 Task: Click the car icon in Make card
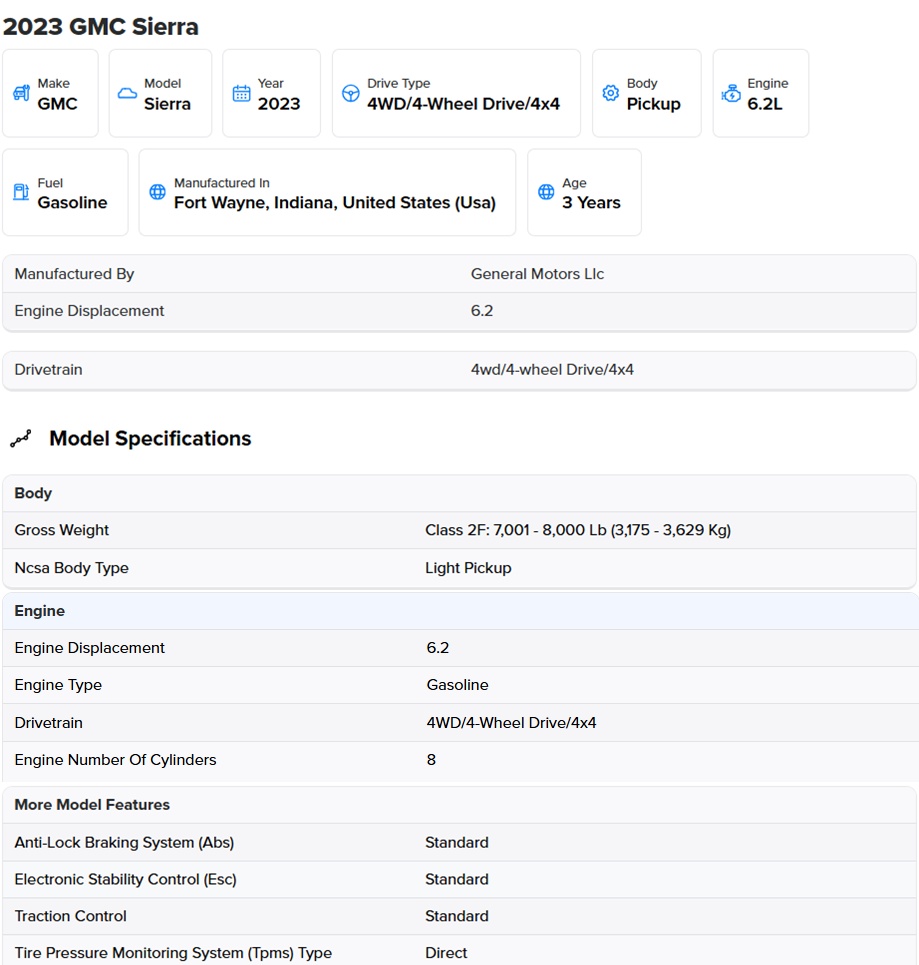(22, 93)
